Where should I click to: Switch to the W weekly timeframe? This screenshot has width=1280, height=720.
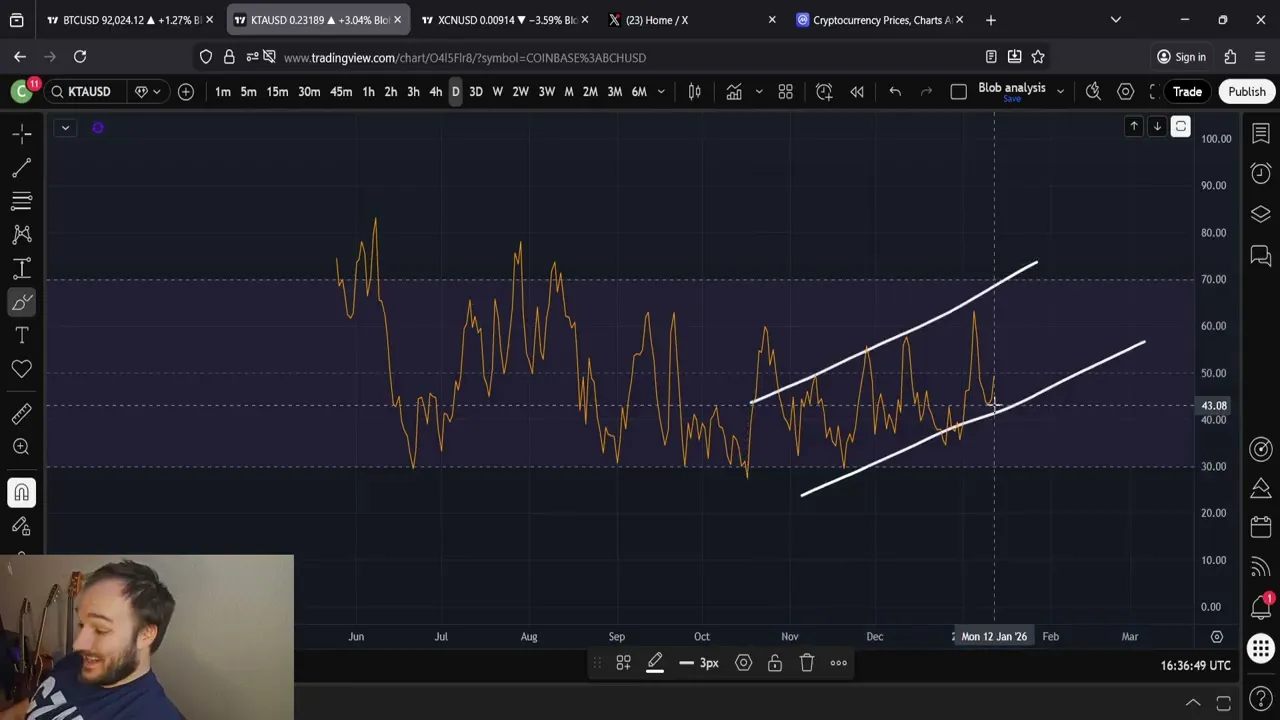[497, 92]
